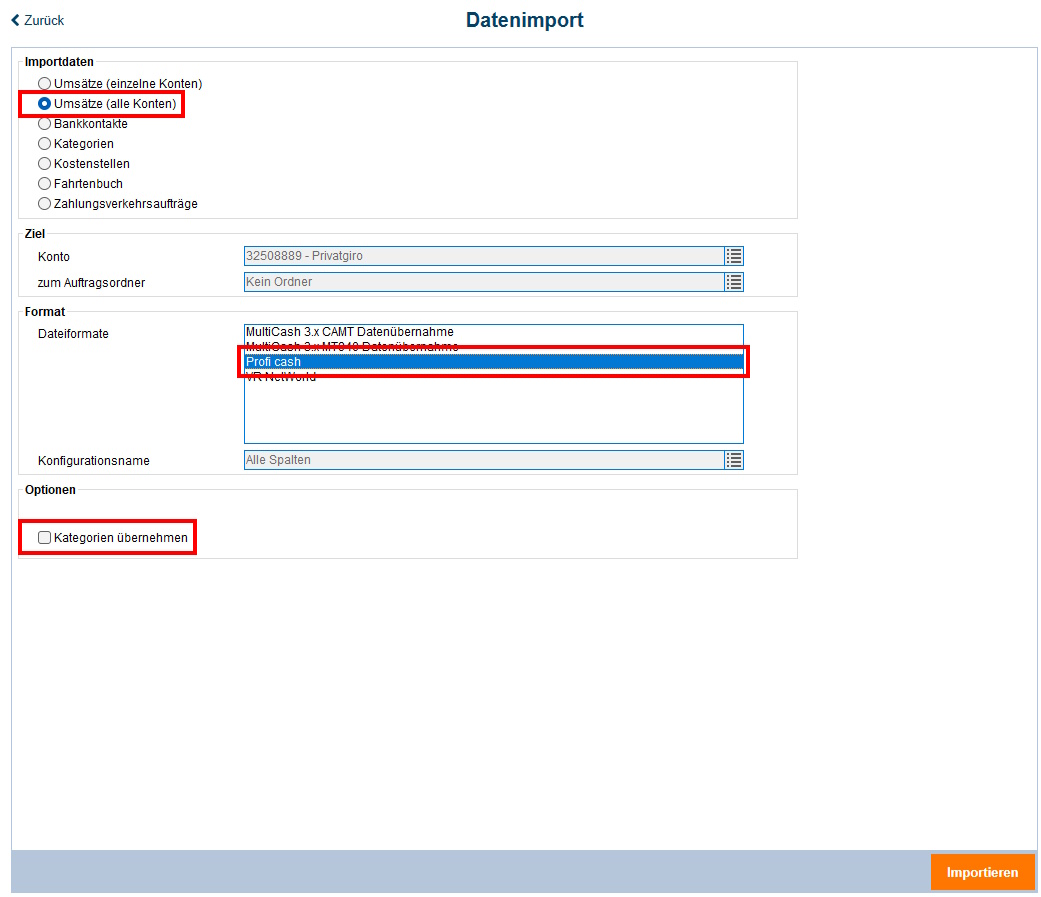Open the Auftragsordner folder picker icon
The image size is (1041, 897).
click(733, 282)
